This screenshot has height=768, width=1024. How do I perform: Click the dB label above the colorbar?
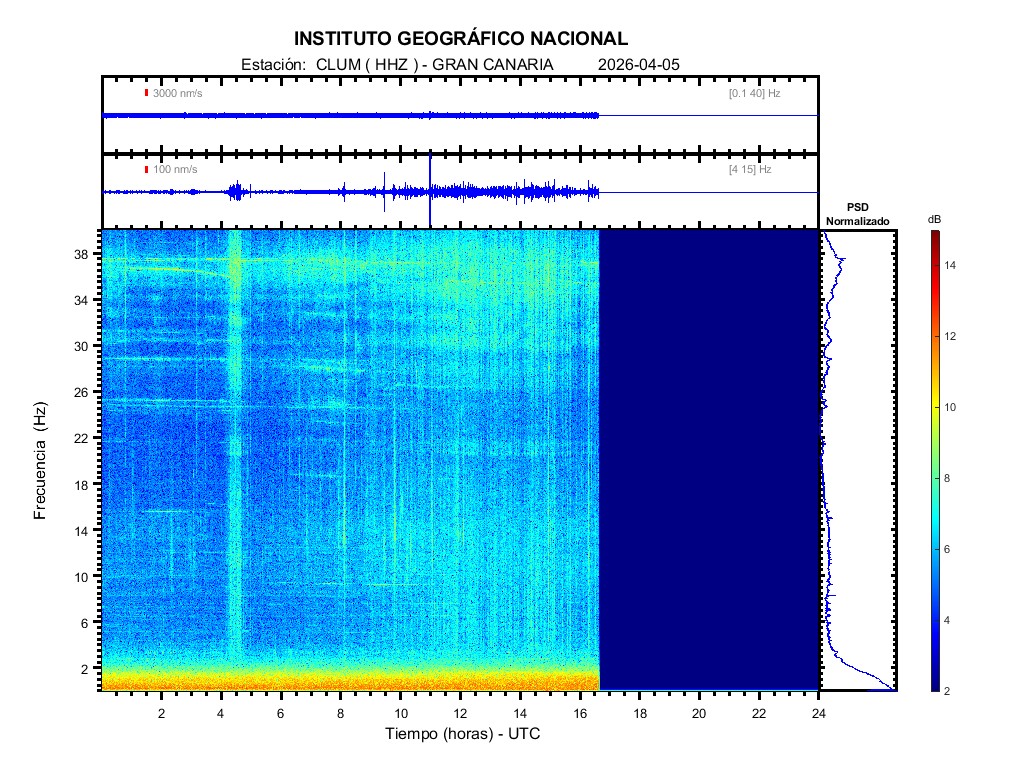[934, 218]
